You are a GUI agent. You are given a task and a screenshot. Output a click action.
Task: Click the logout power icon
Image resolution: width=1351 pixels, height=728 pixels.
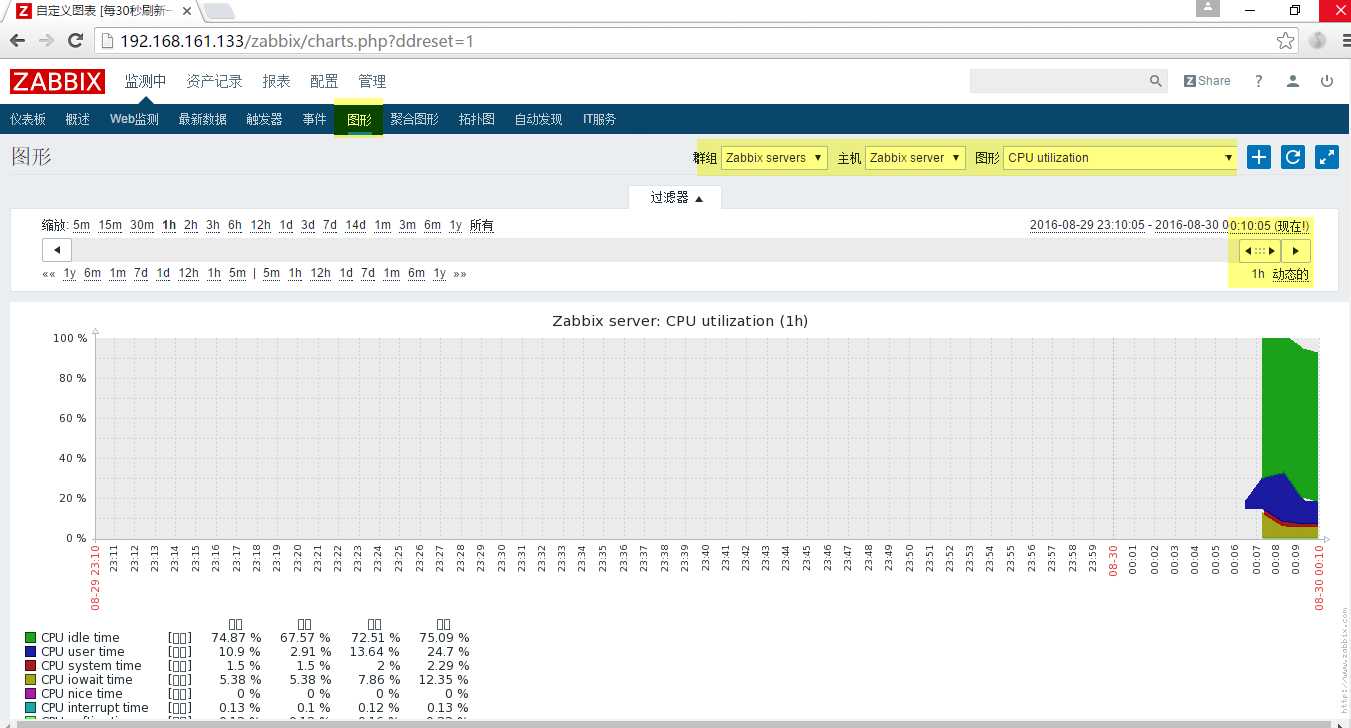(1327, 81)
